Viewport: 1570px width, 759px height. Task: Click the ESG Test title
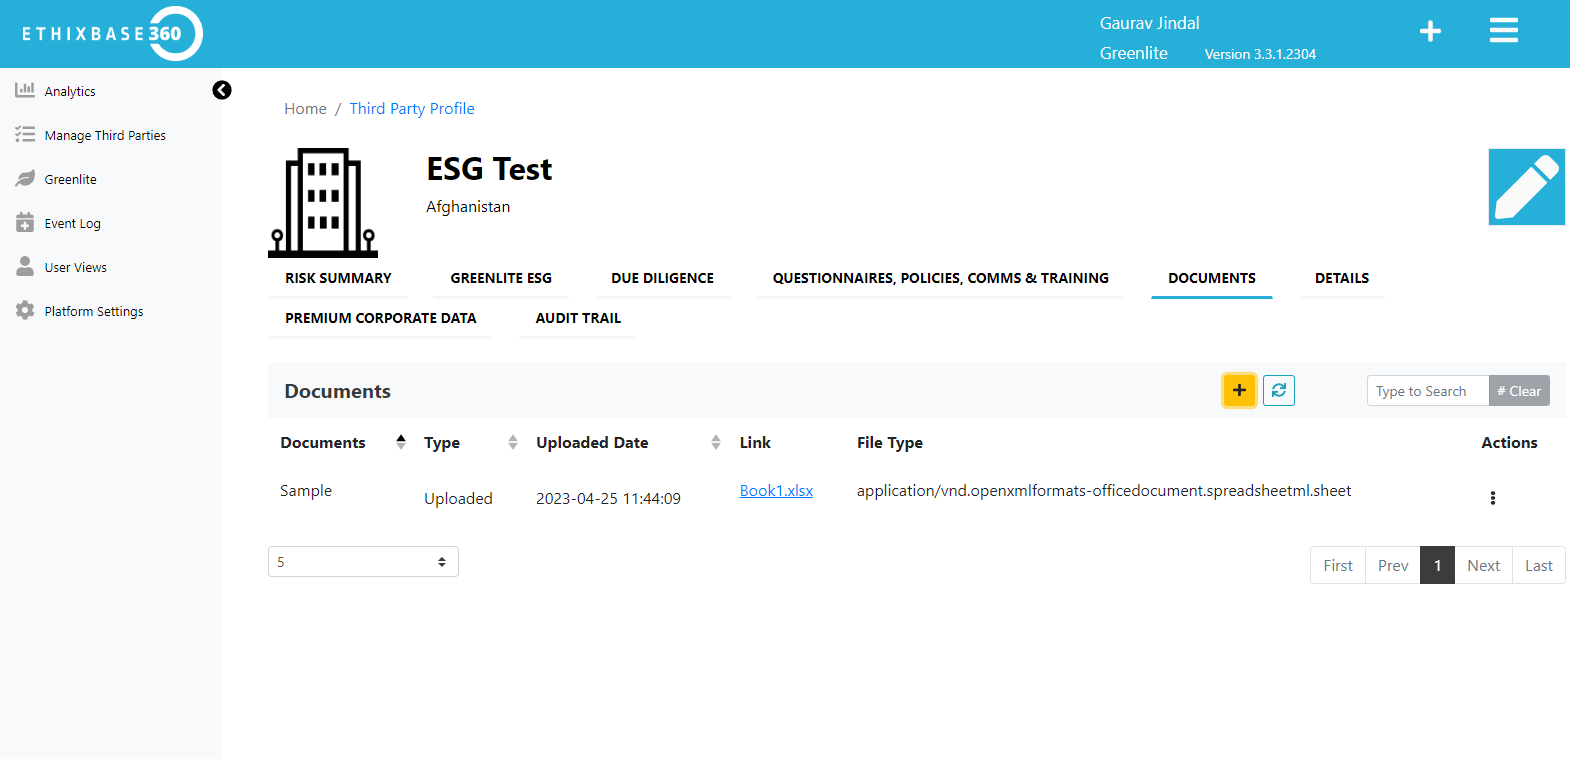pyautogui.click(x=489, y=169)
